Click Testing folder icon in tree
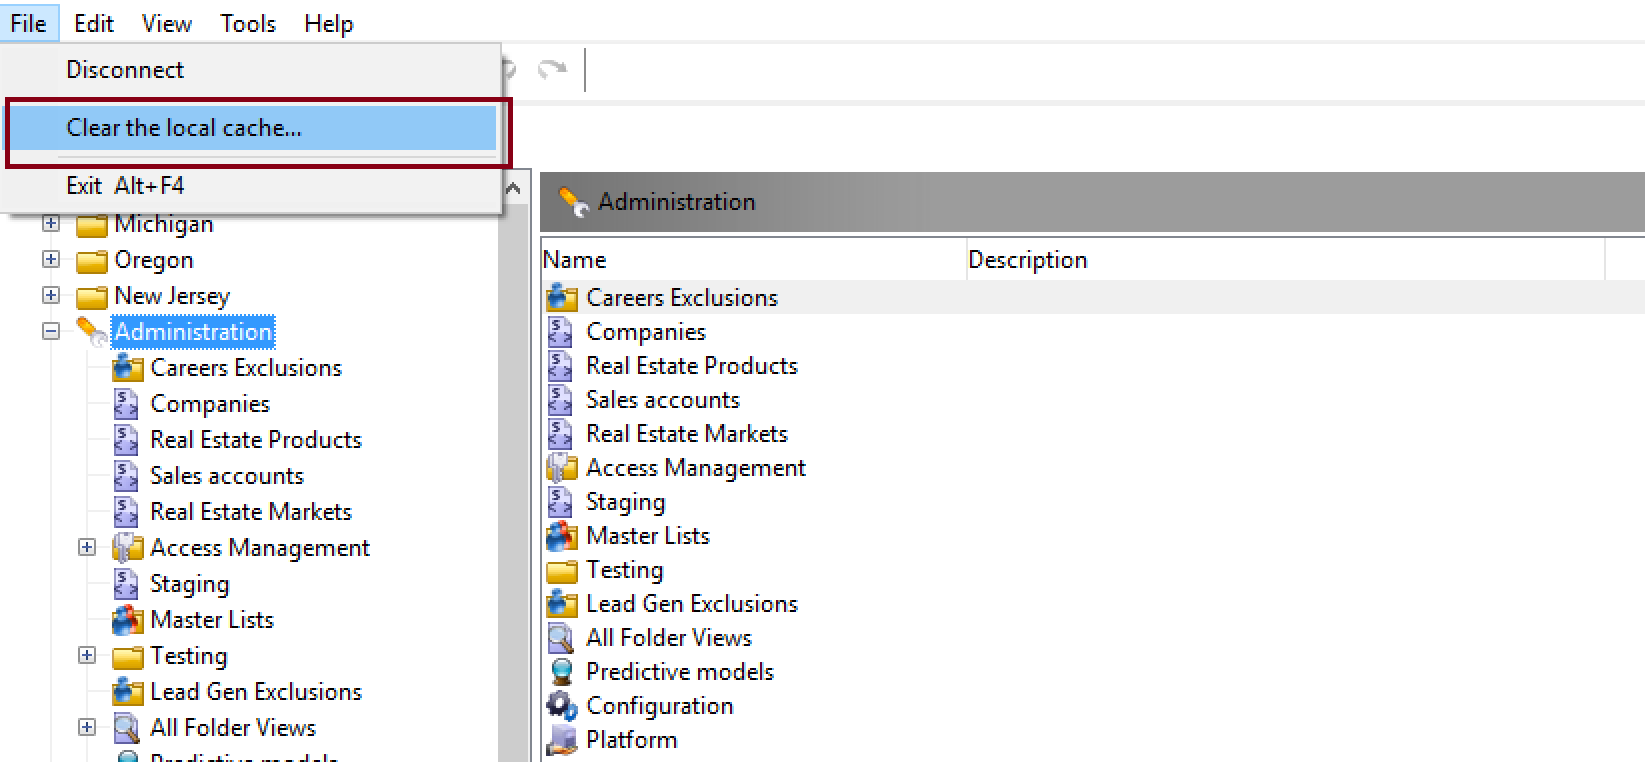 (x=128, y=657)
